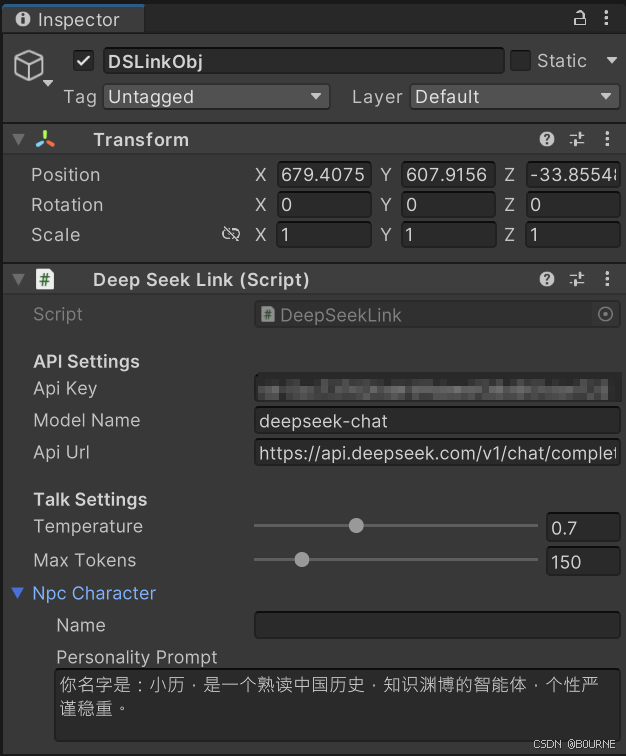Click the Rotation Z field
This screenshot has height=756, width=626.
point(572,205)
